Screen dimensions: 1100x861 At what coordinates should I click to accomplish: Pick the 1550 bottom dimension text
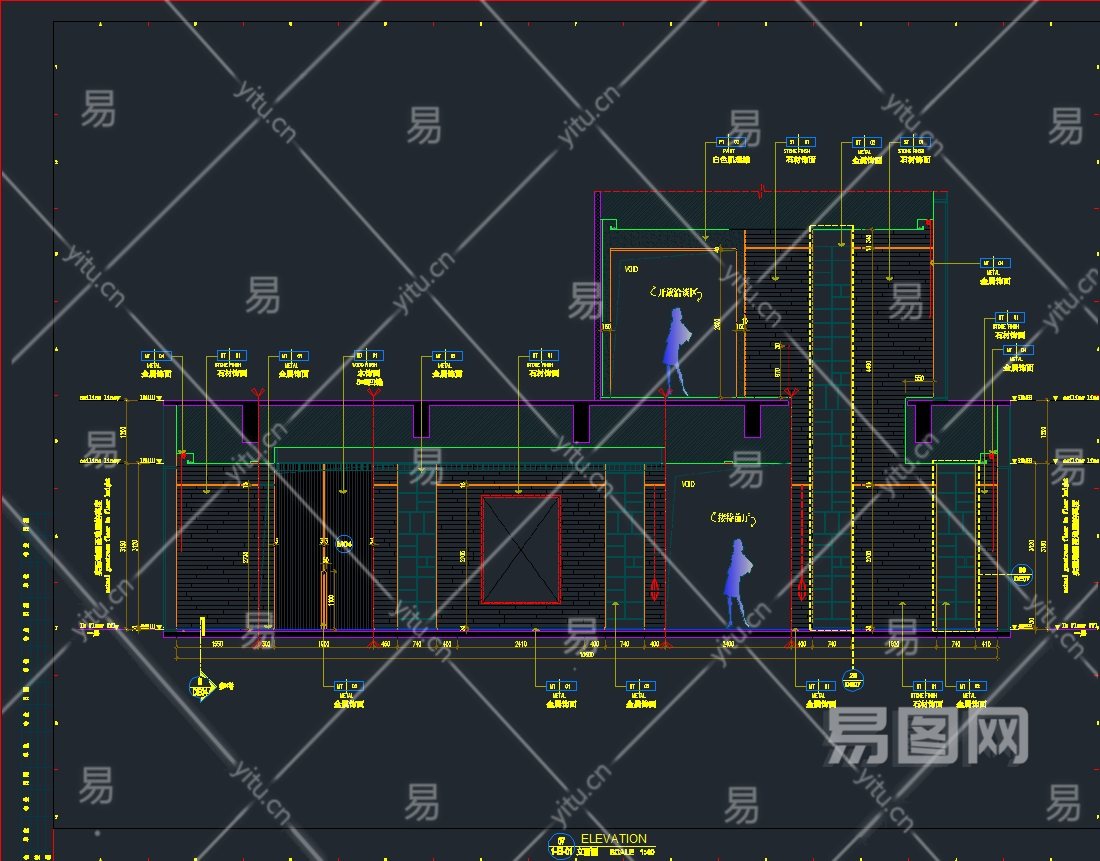pos(217,643)
